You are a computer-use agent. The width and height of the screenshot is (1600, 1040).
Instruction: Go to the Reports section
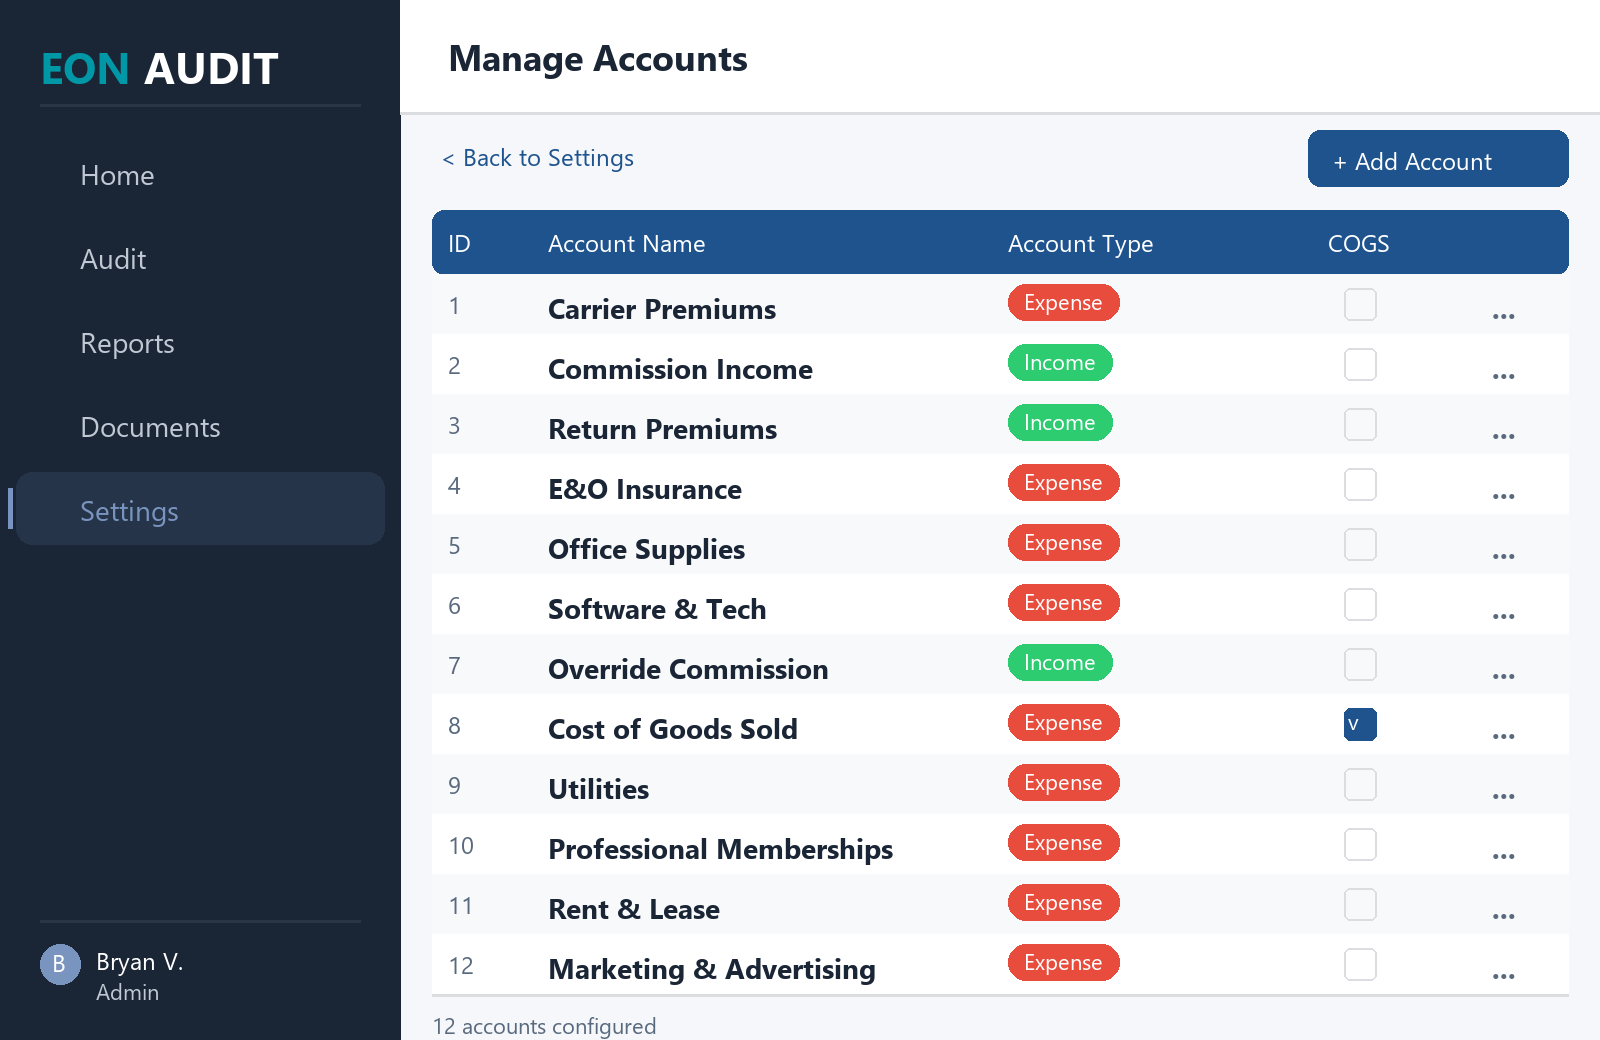coord(127,343)
